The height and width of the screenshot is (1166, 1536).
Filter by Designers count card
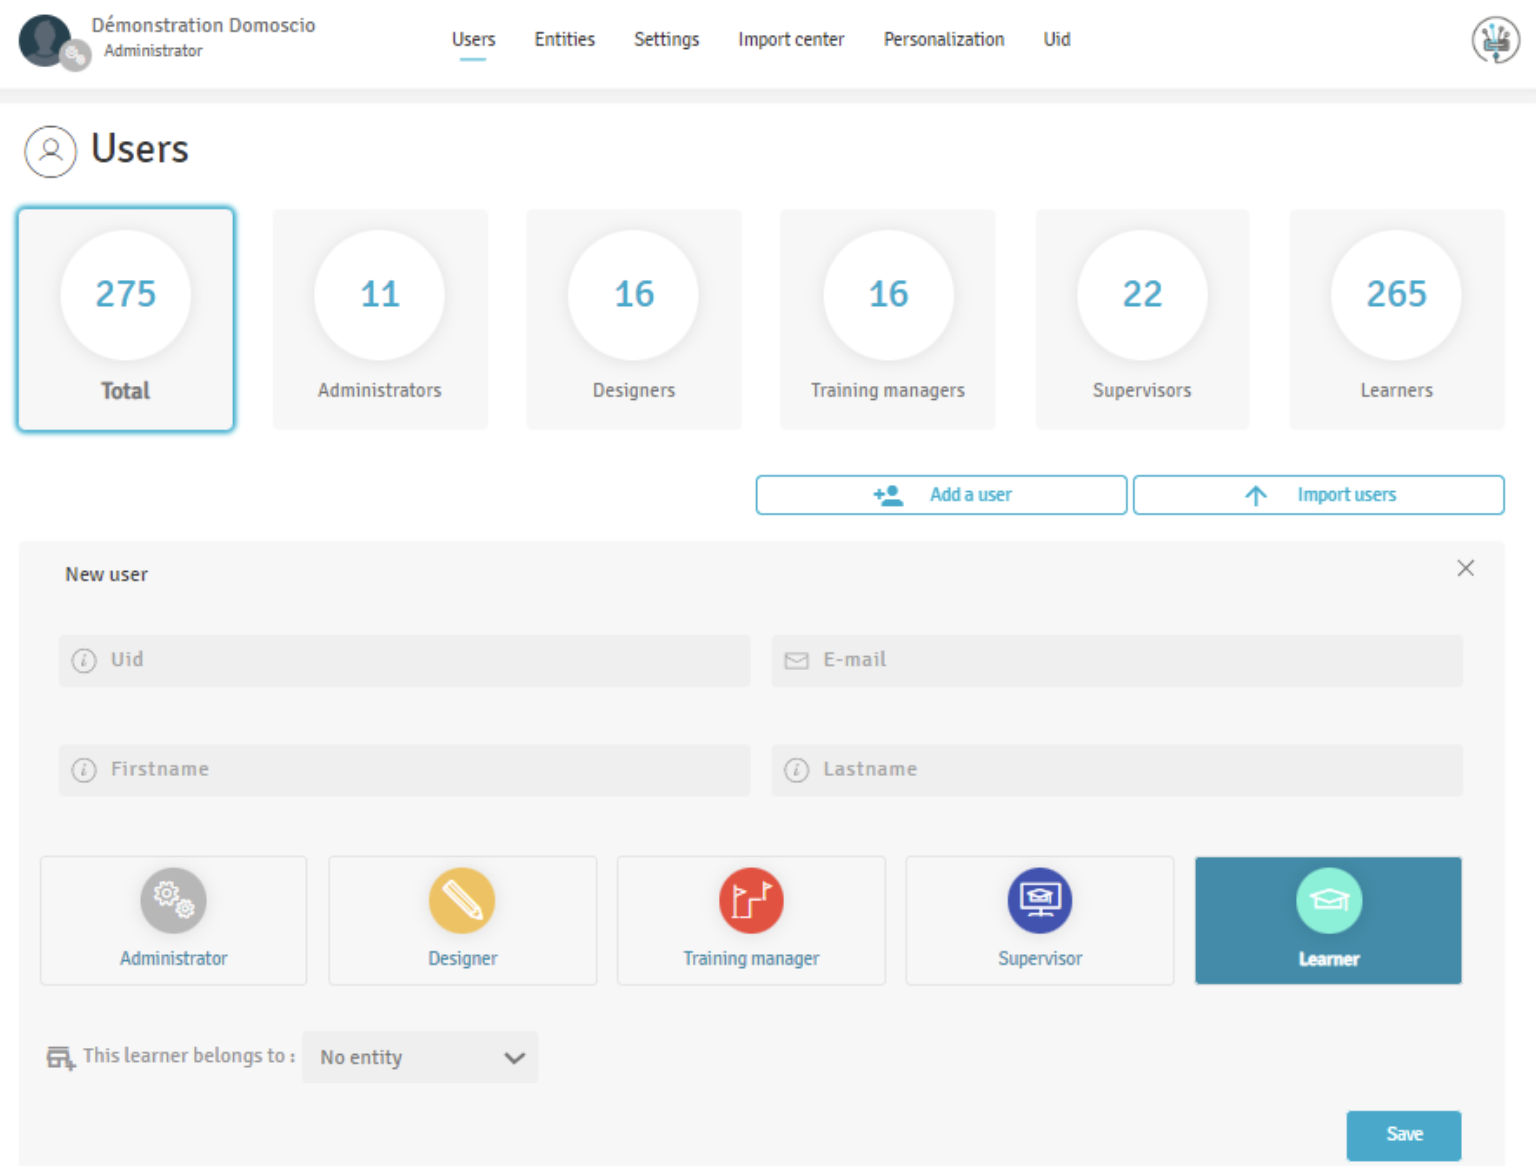point(634,320)
